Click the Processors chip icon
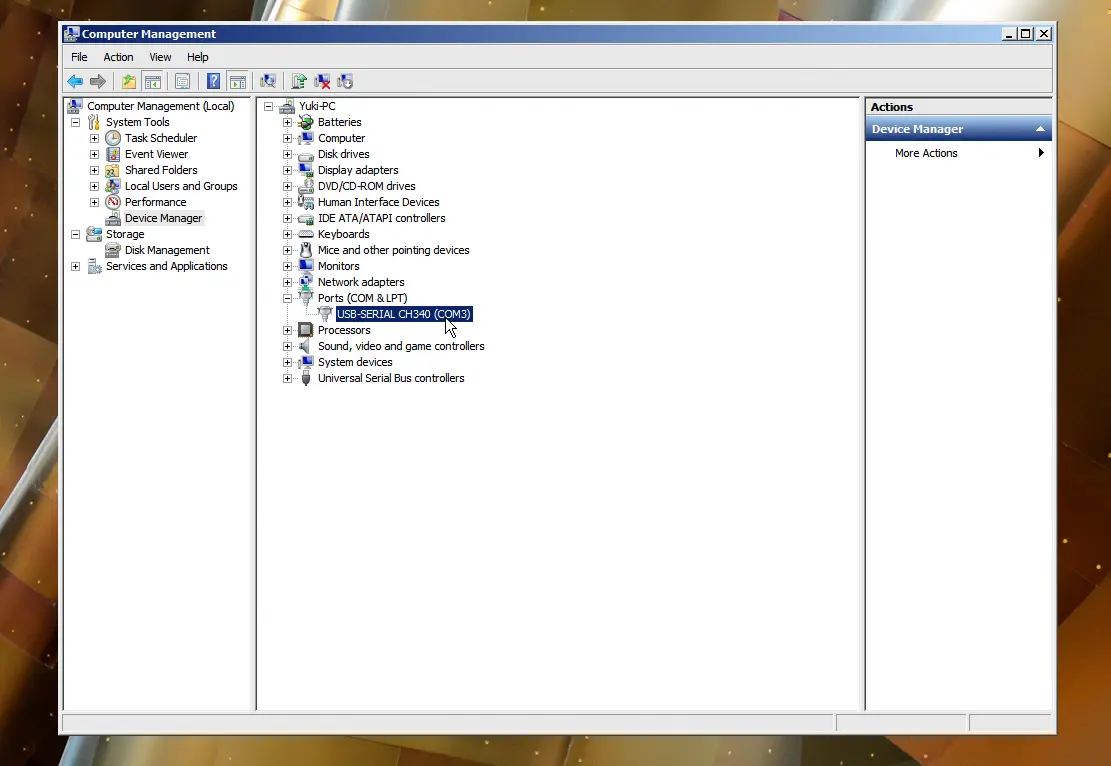 pos(305,330)
